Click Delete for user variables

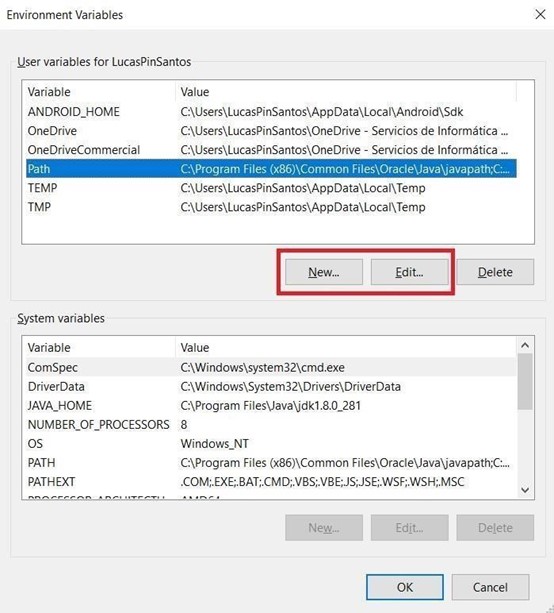pos(495,272)
